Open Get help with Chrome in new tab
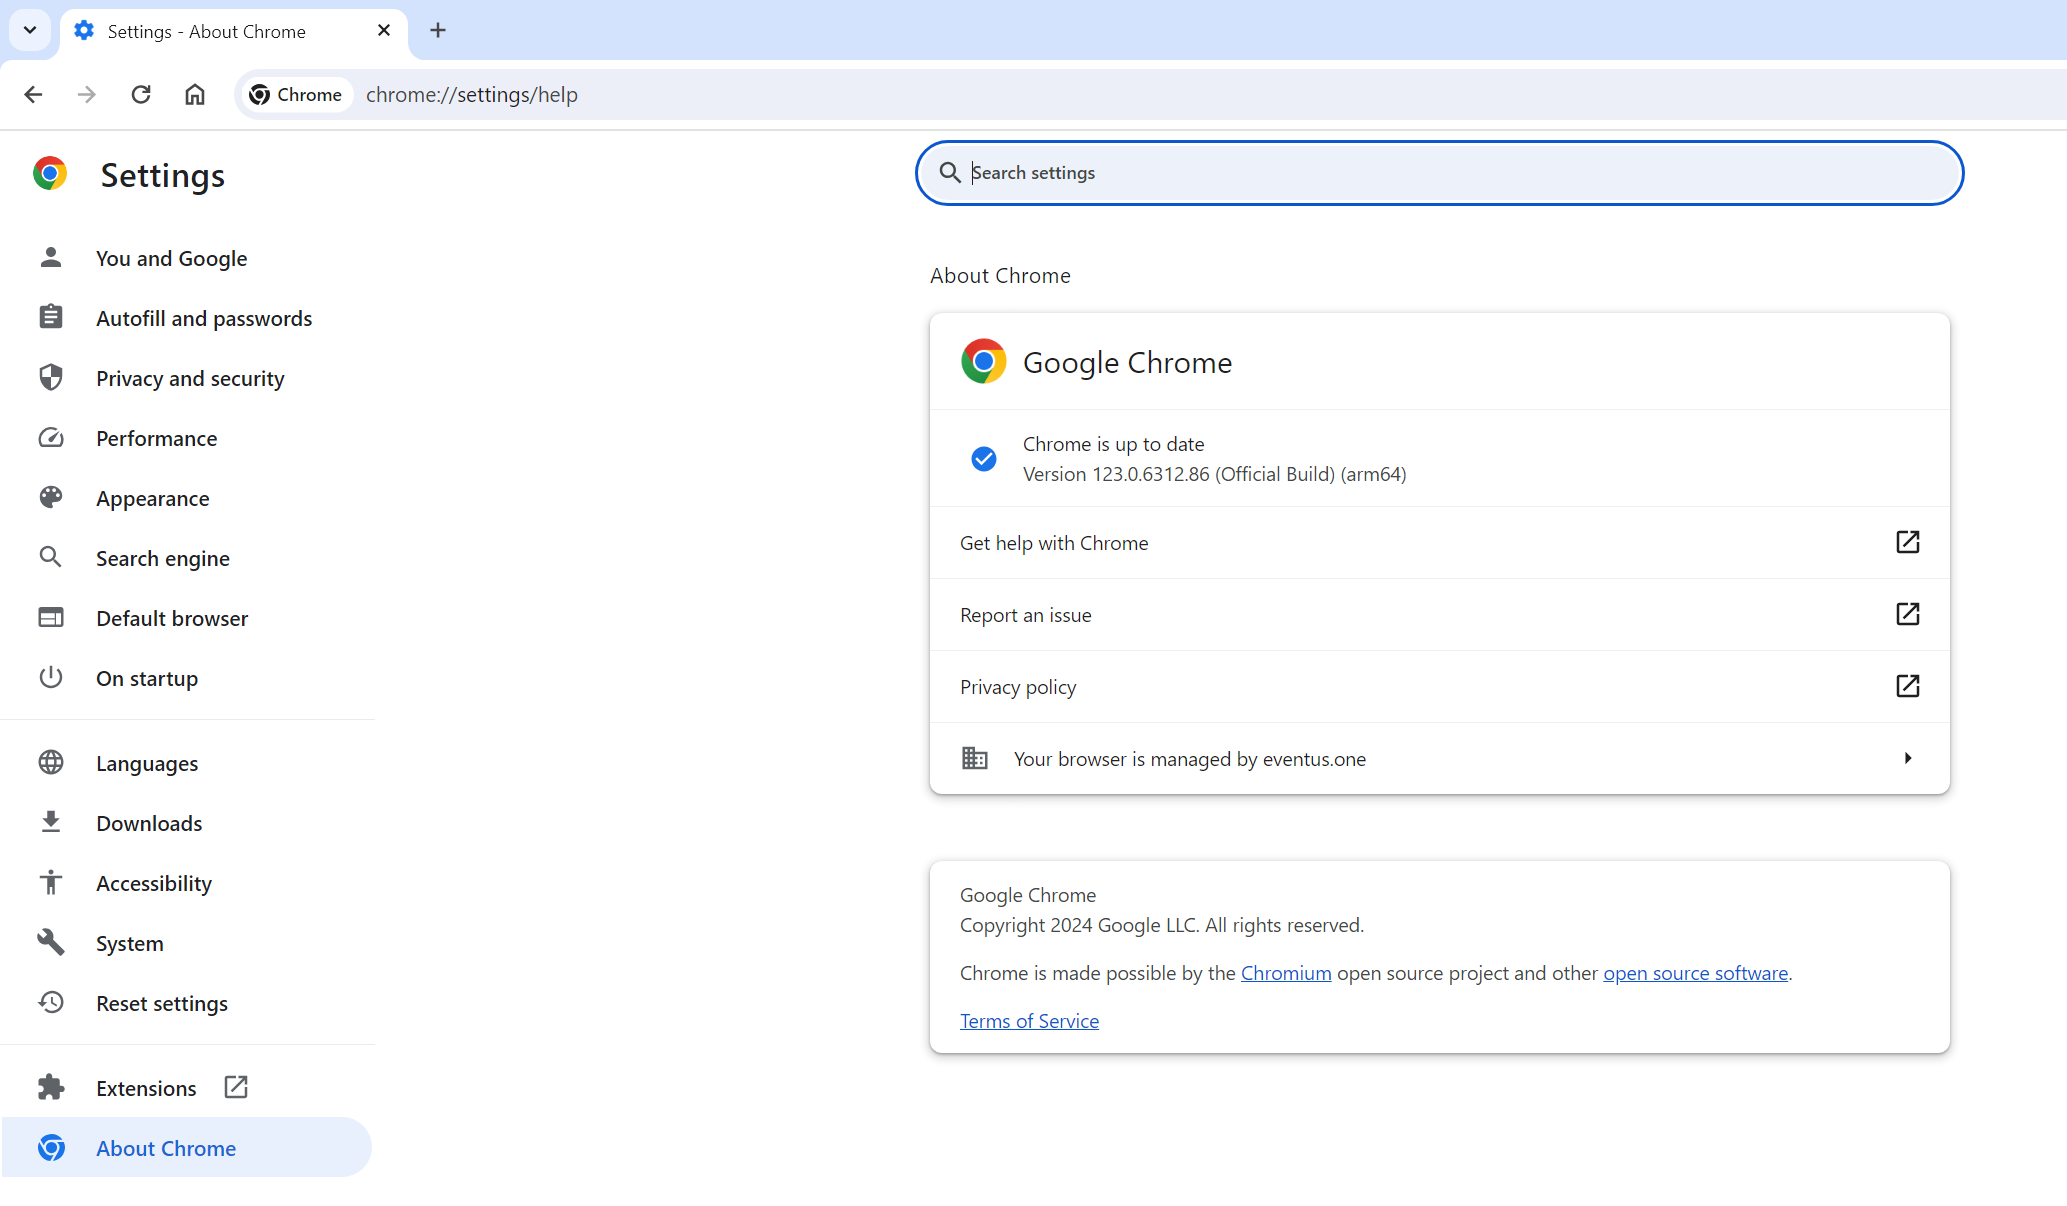The image size is (2067, 1206). pyautogui.click(x=1907, y=543)
